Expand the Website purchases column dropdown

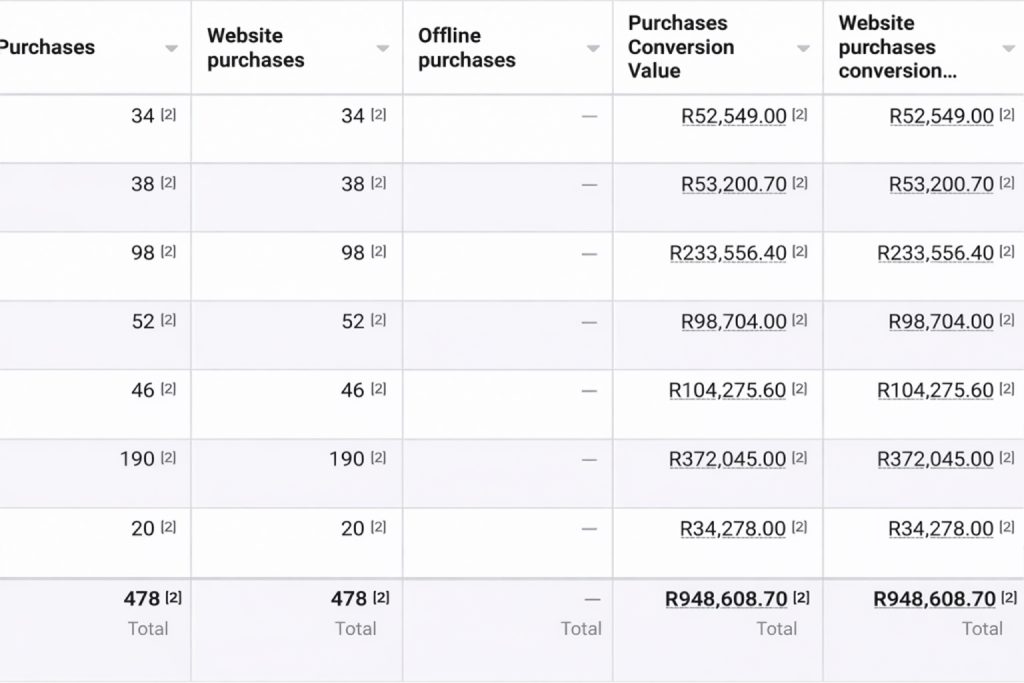pyautogui.click(x=382, y=48)
